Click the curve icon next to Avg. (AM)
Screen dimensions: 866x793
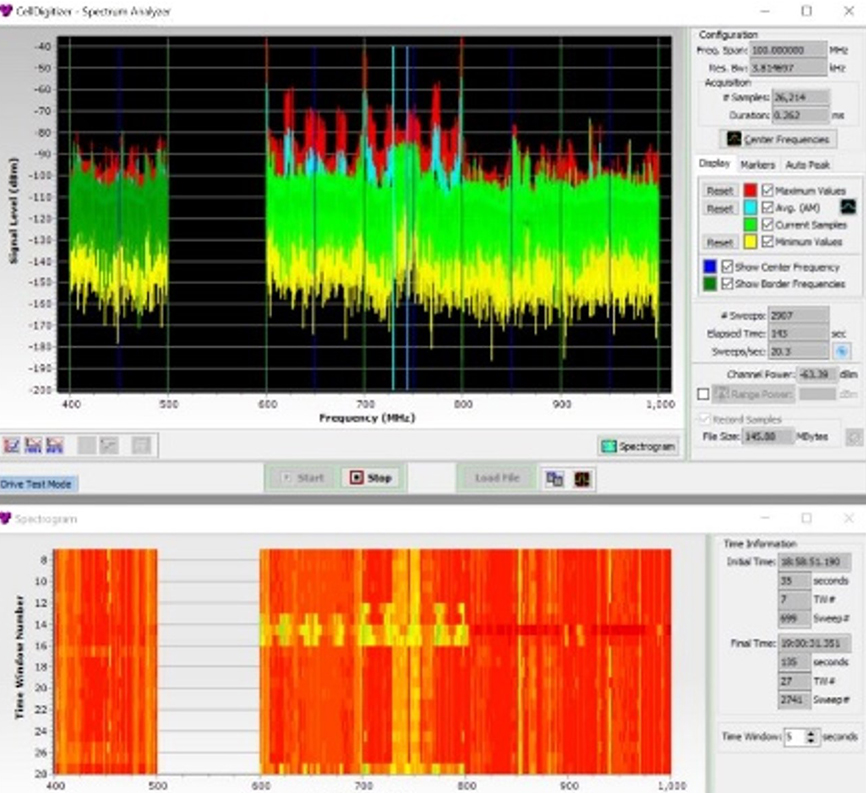pos(848,208)
